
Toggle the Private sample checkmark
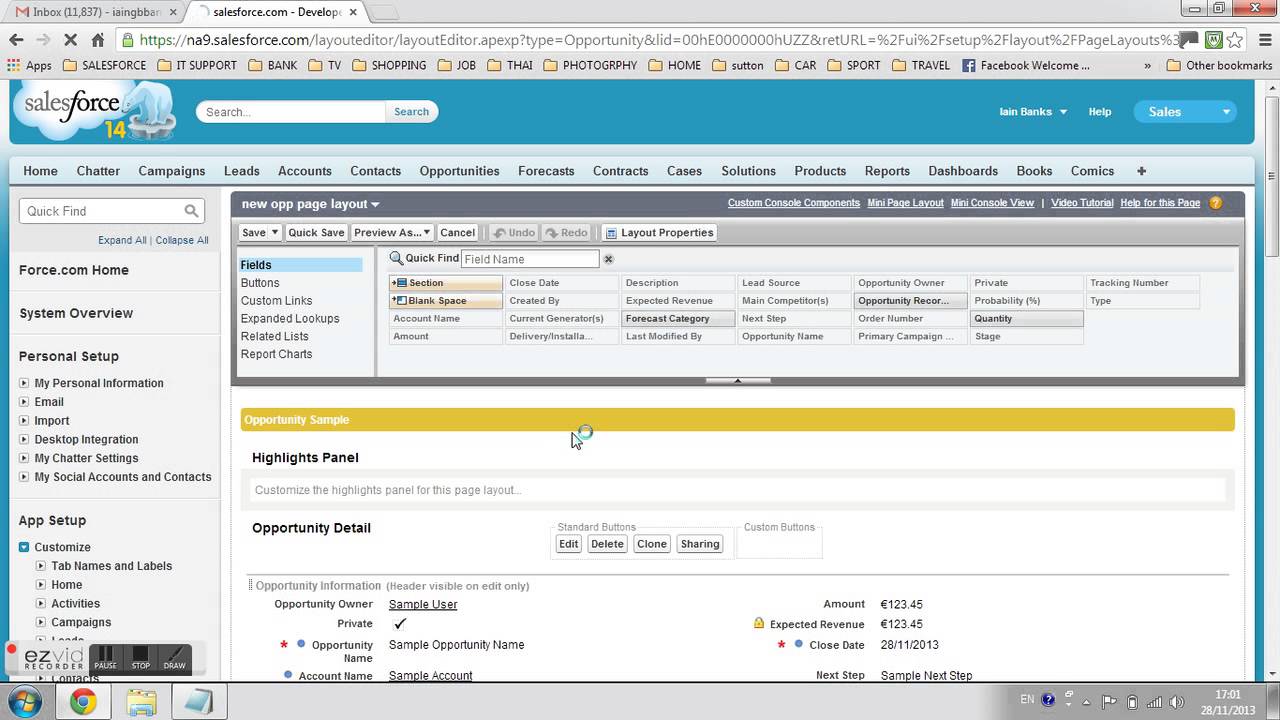(x=400, y=623)
